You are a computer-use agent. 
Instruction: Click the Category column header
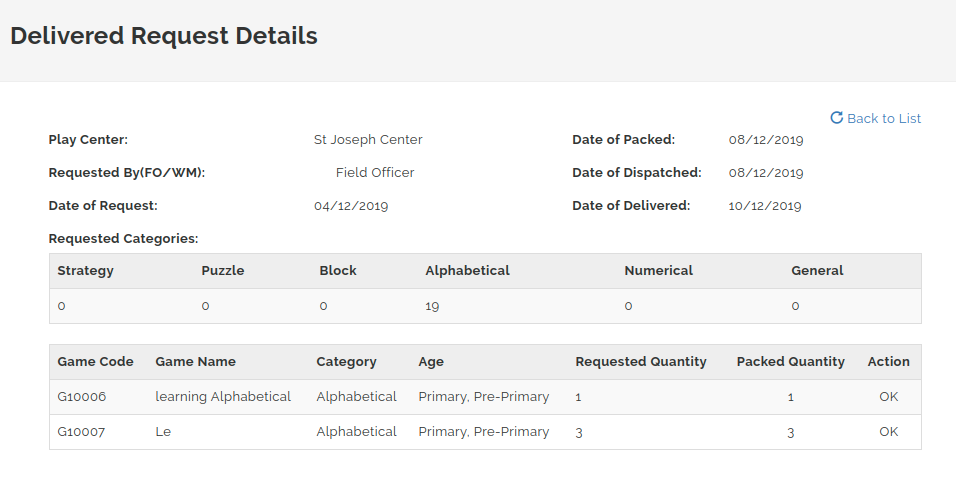point(346,362)
